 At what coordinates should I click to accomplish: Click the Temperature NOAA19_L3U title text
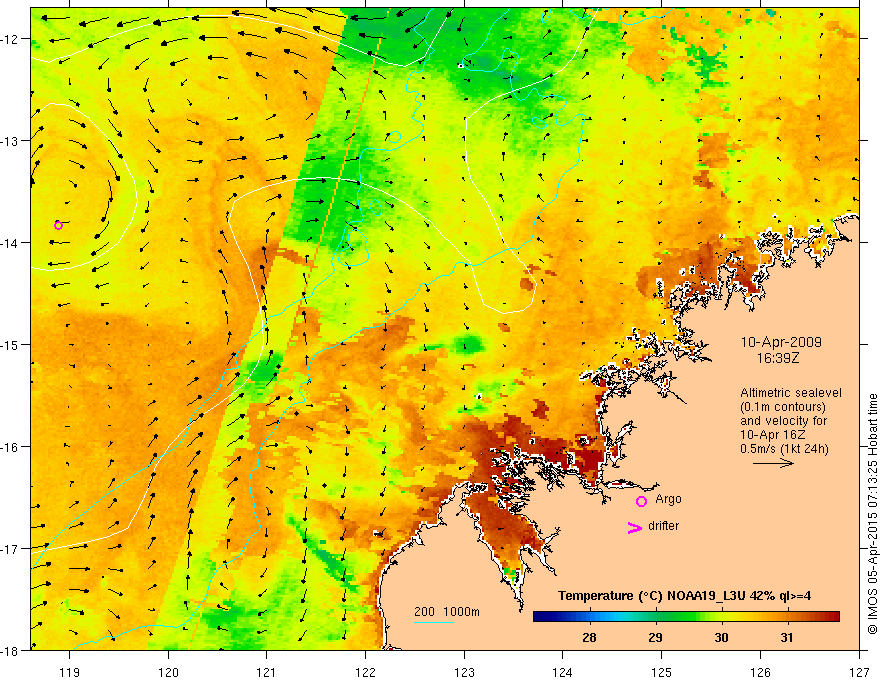(x=684, y=596)
